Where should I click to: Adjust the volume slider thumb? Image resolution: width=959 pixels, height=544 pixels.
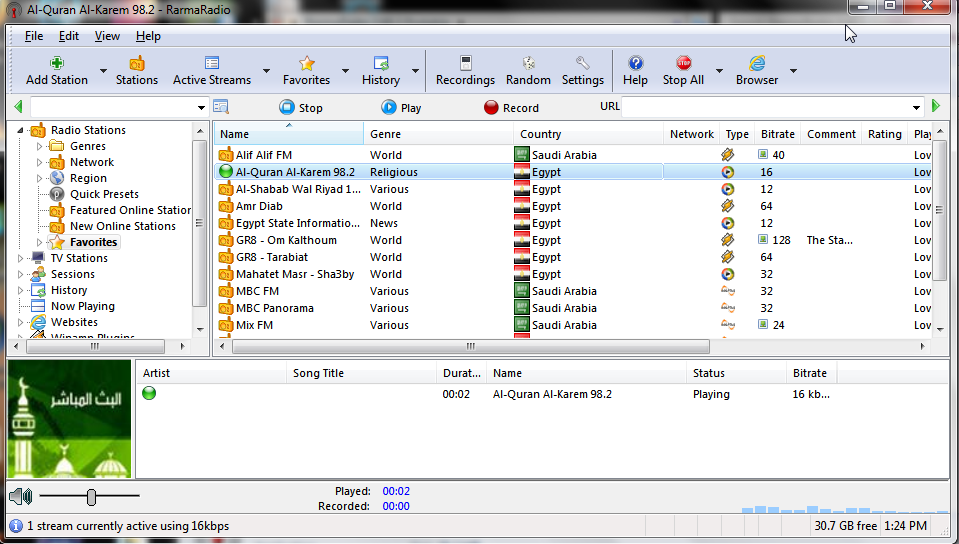(91, 497)
